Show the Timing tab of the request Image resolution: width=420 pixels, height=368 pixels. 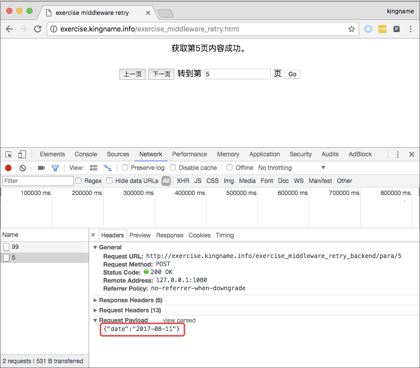tap(225, 235)
